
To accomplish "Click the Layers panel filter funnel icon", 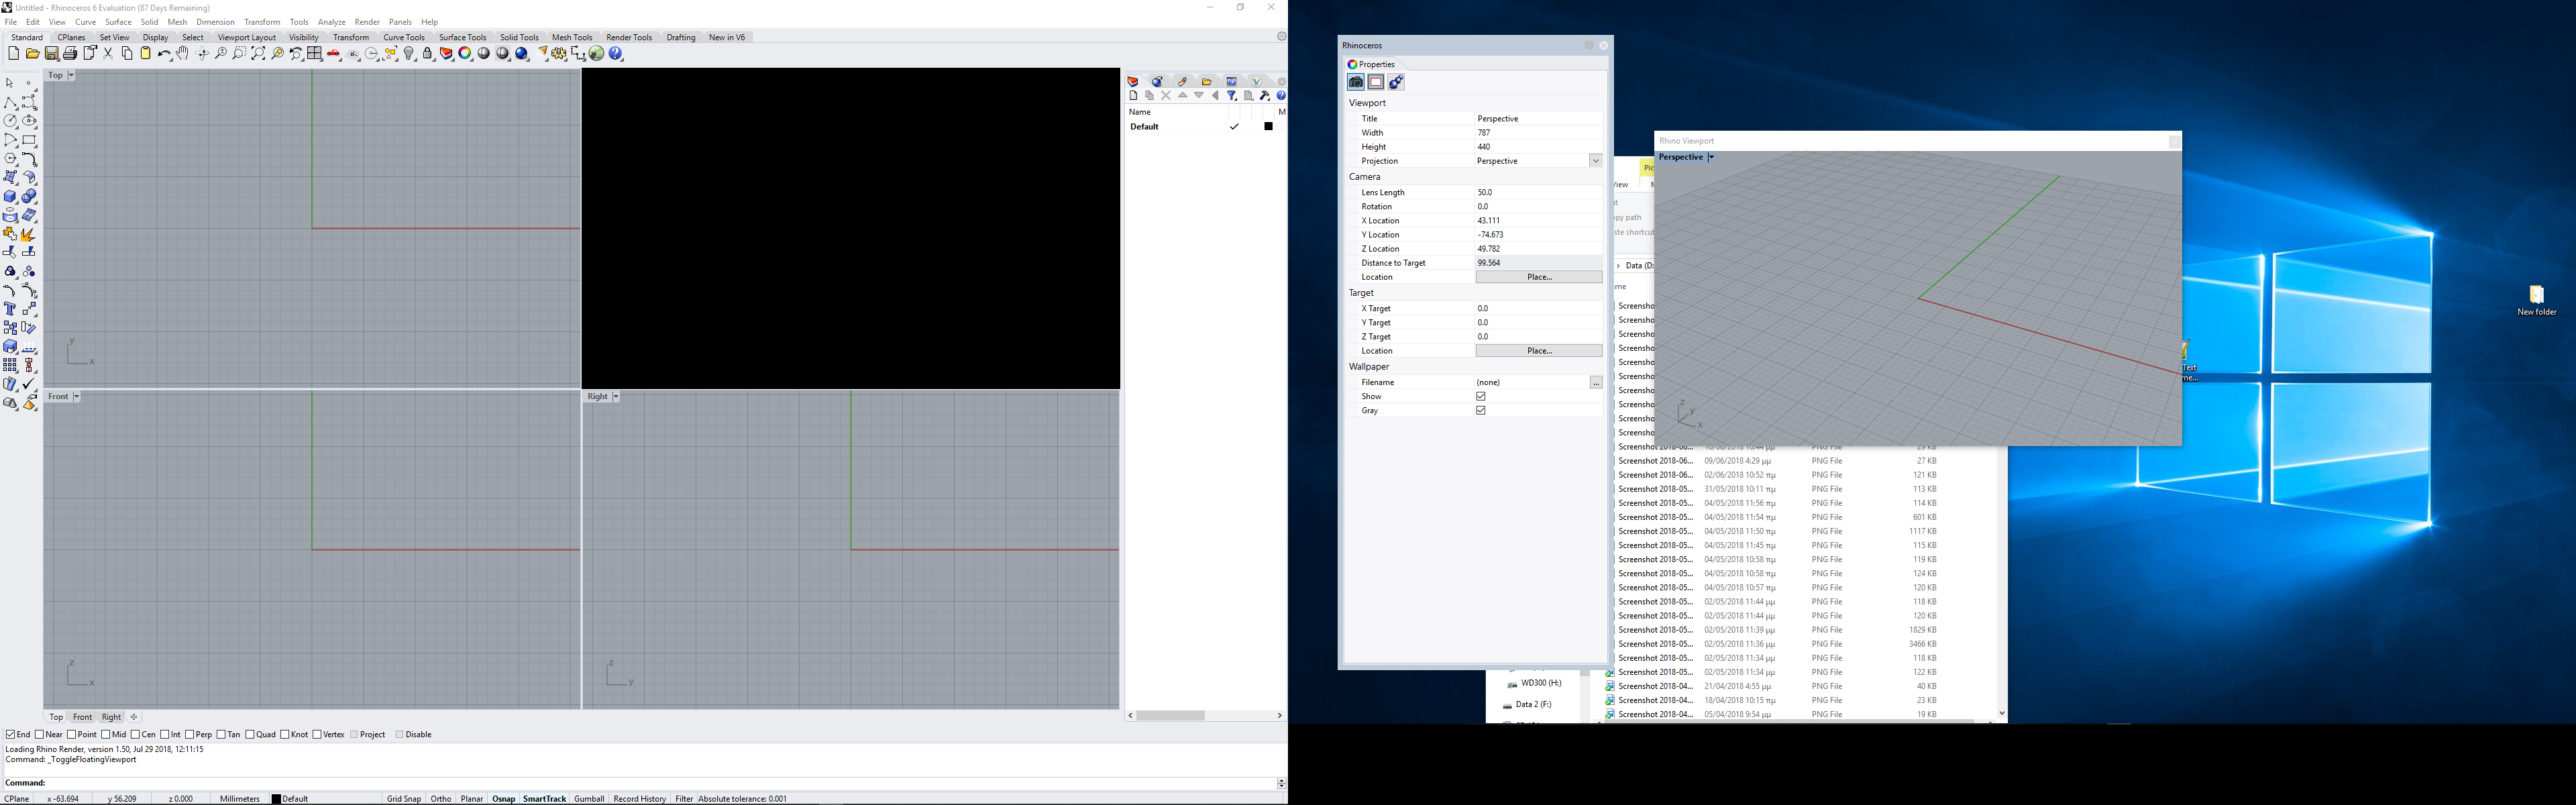I will click(1232, 95).
